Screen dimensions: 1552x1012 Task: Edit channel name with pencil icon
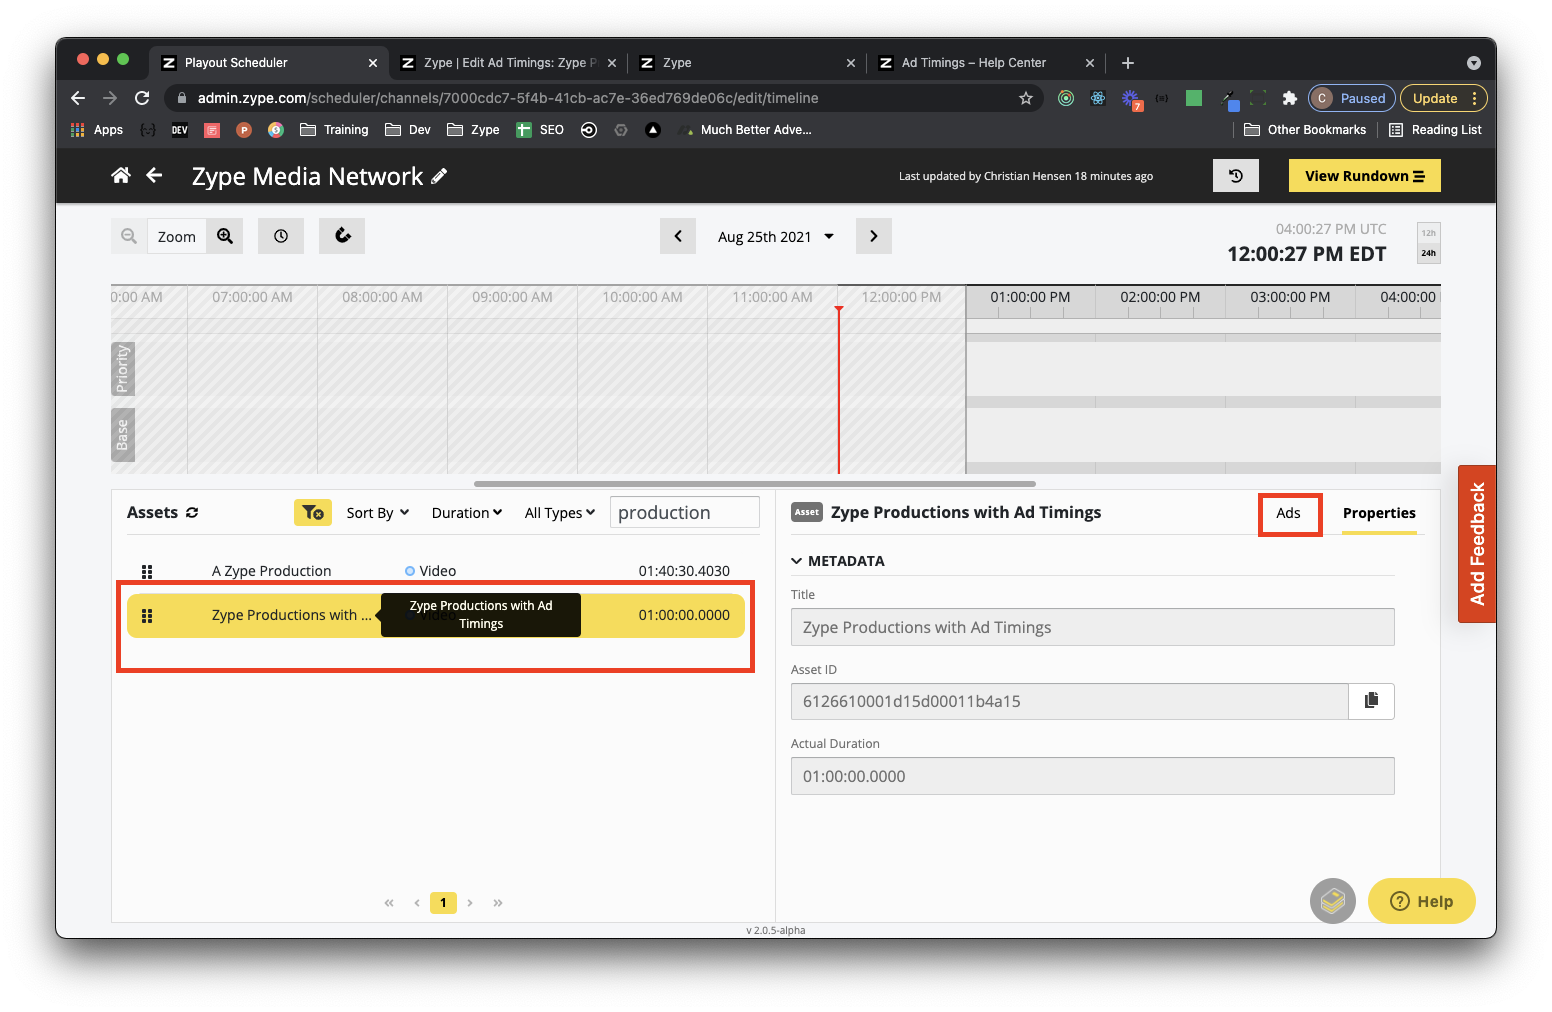coord(439,176)
